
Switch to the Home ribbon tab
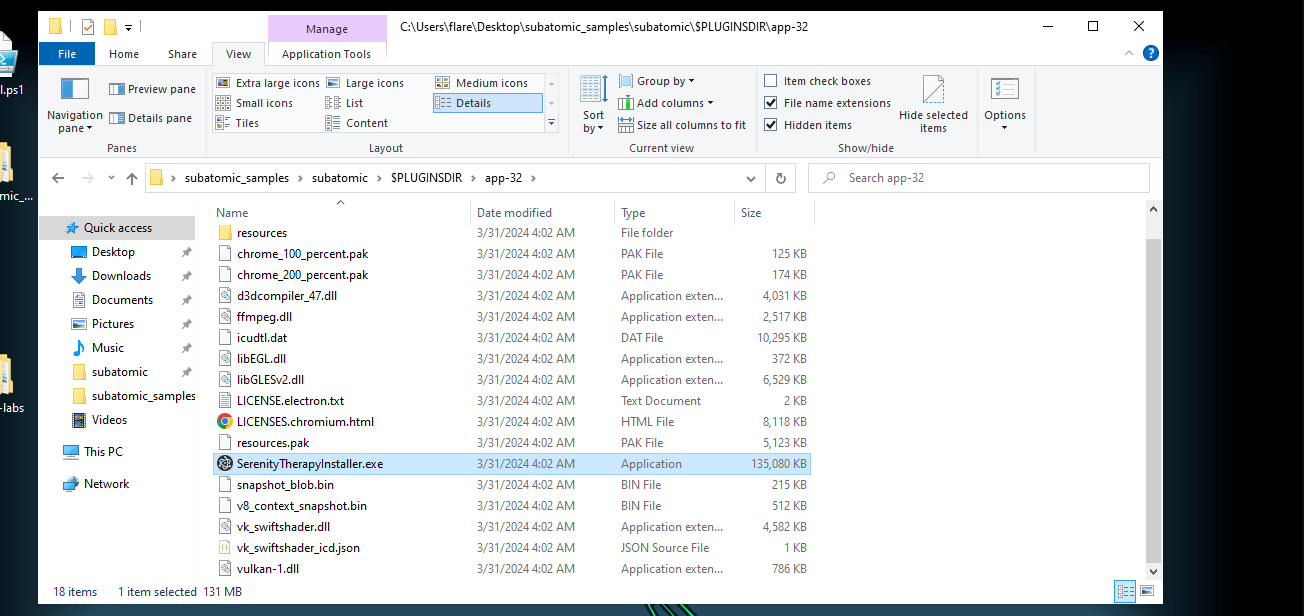pyautogui.click(x=124, y=54)
